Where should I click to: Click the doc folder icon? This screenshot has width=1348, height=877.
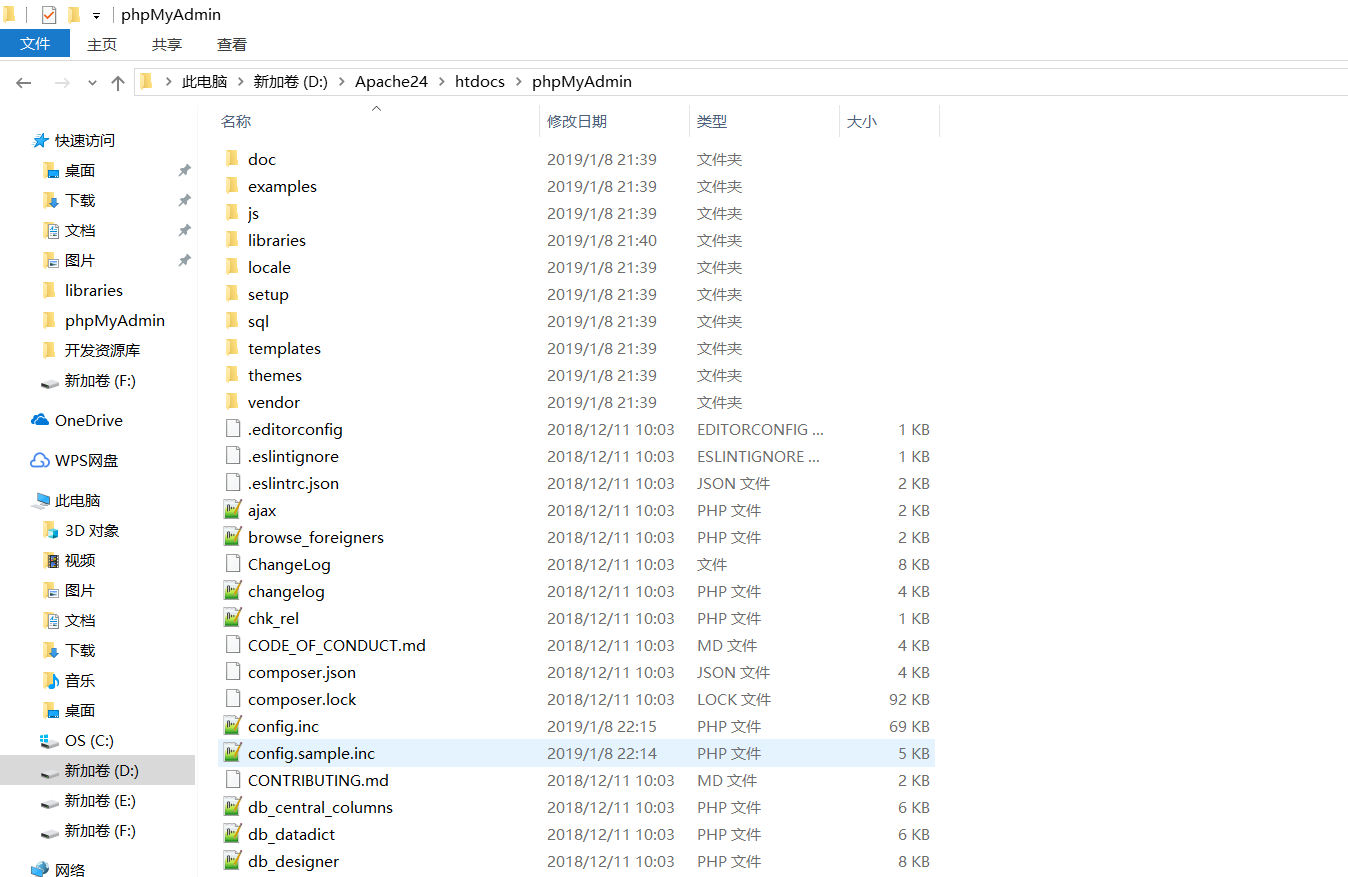pyautogui.click(x=232, y=159)
